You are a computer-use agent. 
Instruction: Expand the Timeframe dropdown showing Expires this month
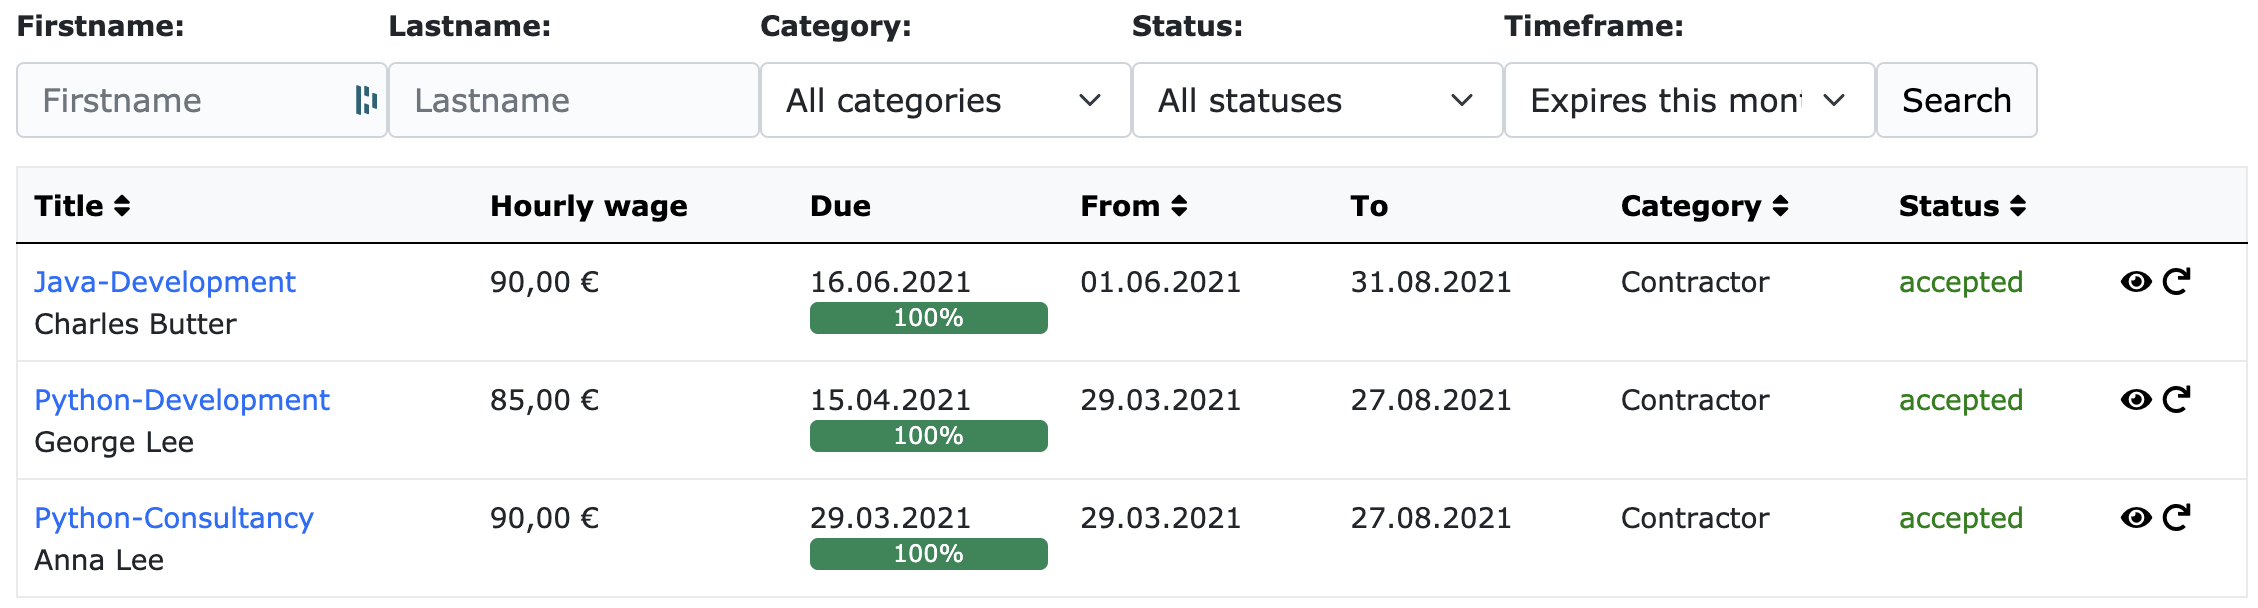point(1688,99)
